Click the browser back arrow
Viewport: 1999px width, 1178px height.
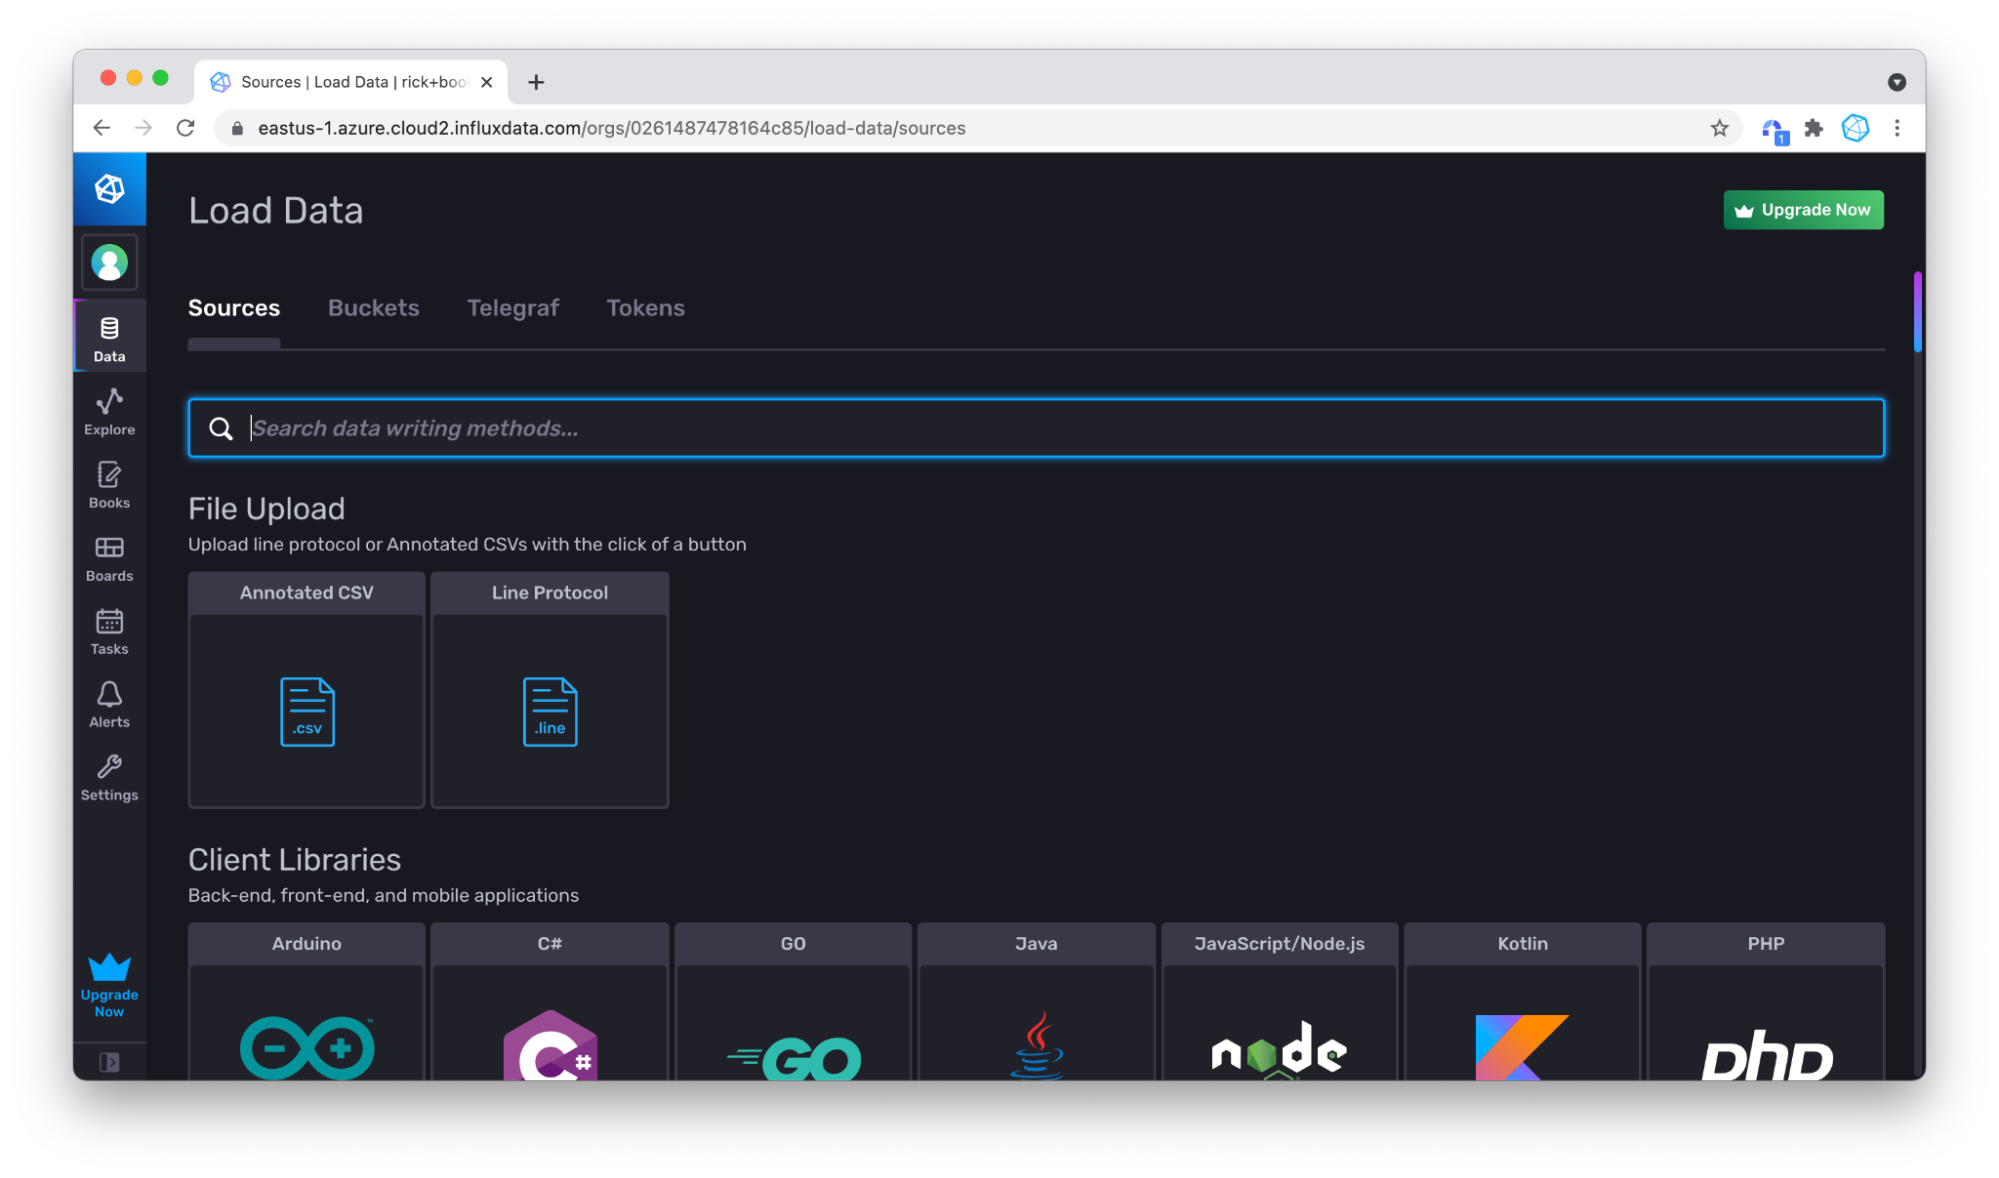[102, 128]
